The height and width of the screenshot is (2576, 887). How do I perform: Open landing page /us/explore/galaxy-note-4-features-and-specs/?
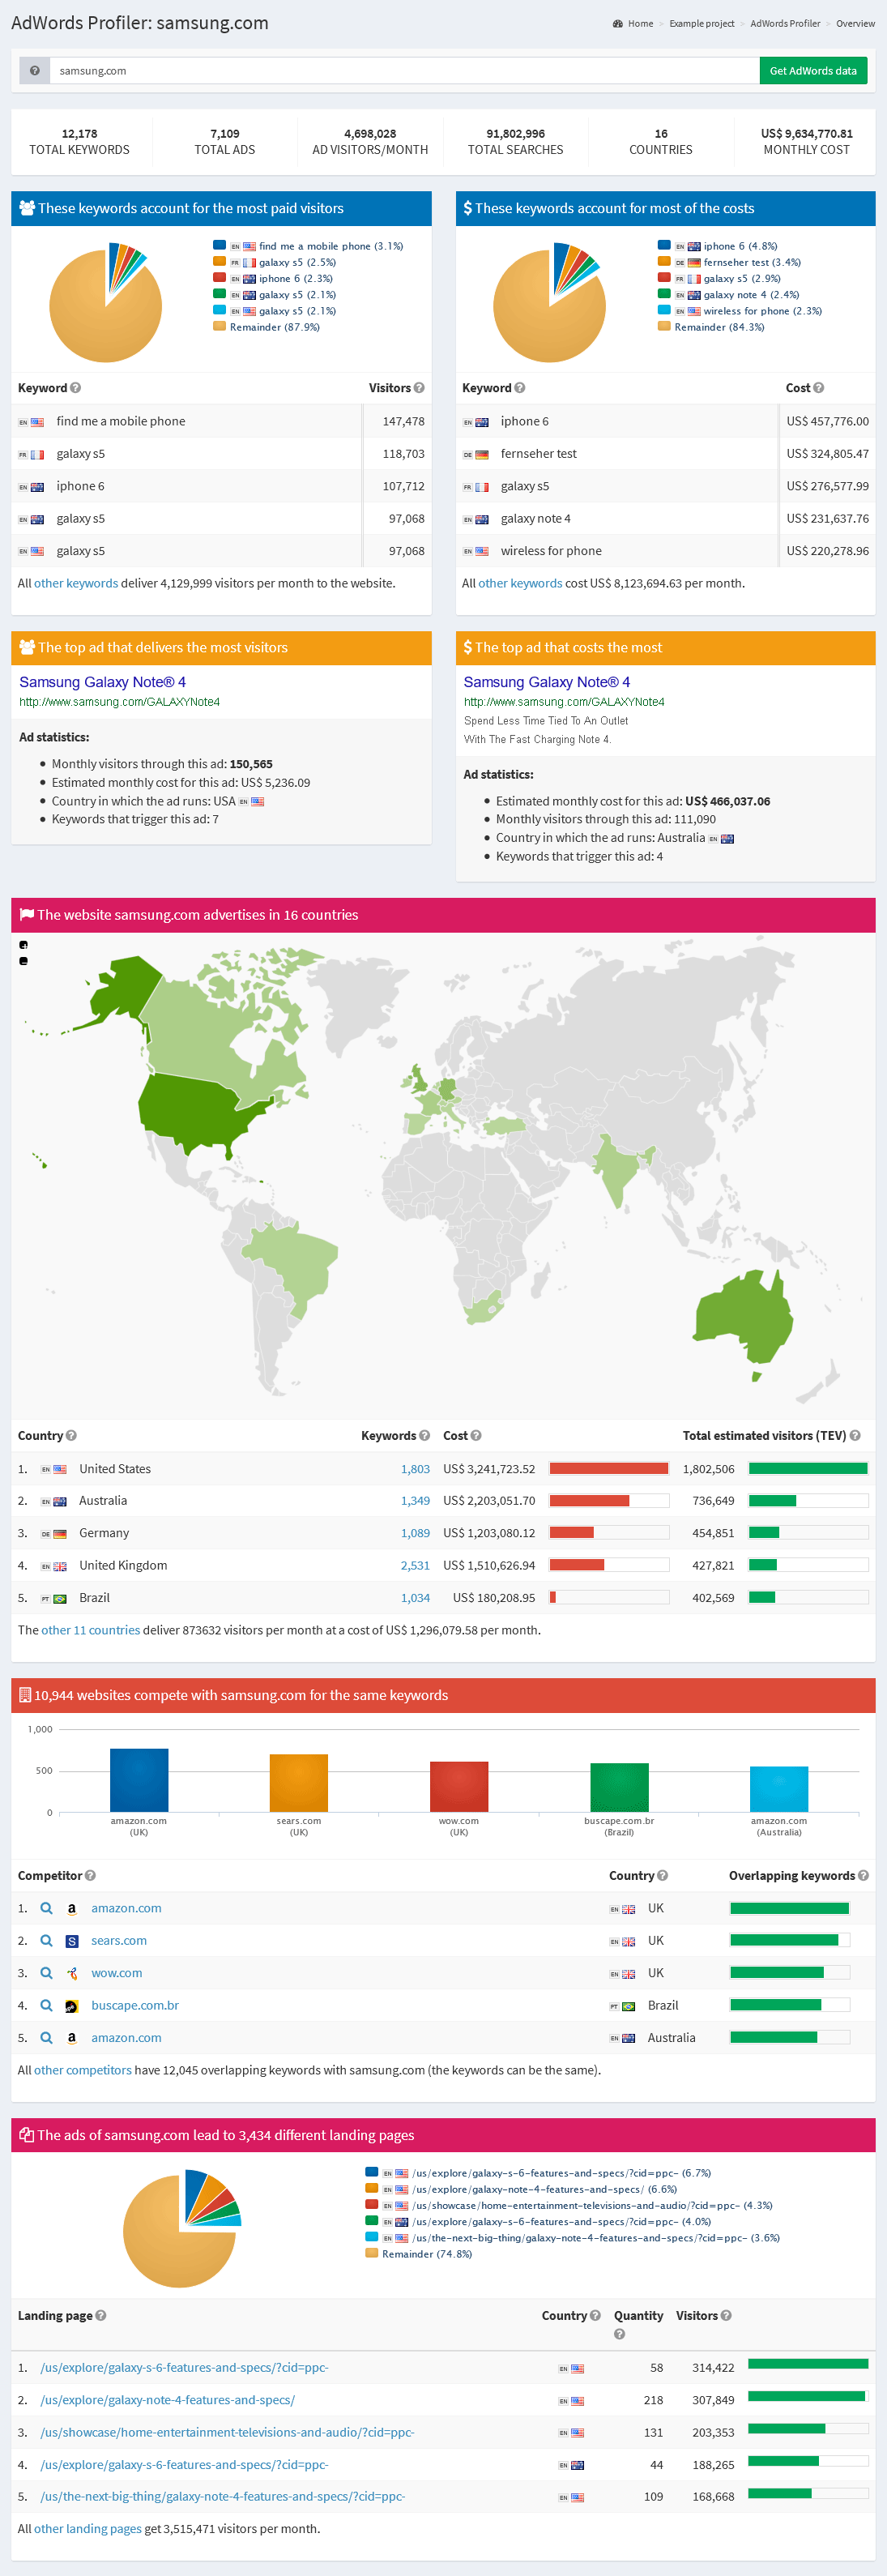pos(167,2400)
